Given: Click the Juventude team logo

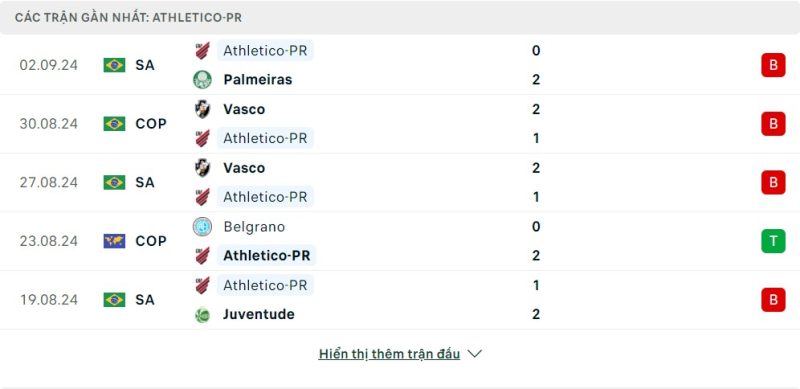Looking at the screenshot, I should tap(203, 315).
